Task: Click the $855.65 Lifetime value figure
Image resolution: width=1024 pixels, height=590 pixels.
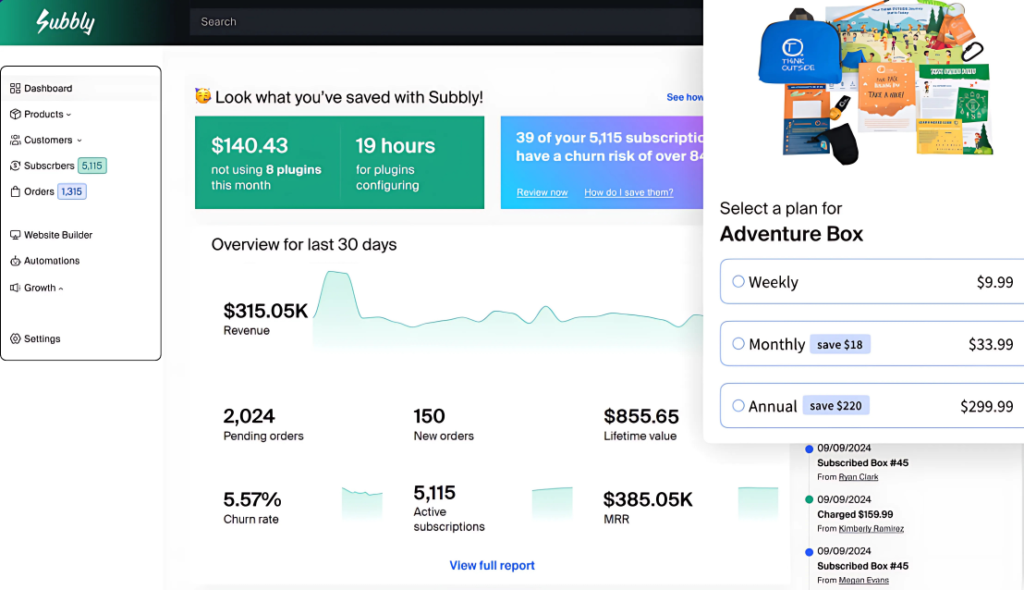Action: click(x=641, y=416)
